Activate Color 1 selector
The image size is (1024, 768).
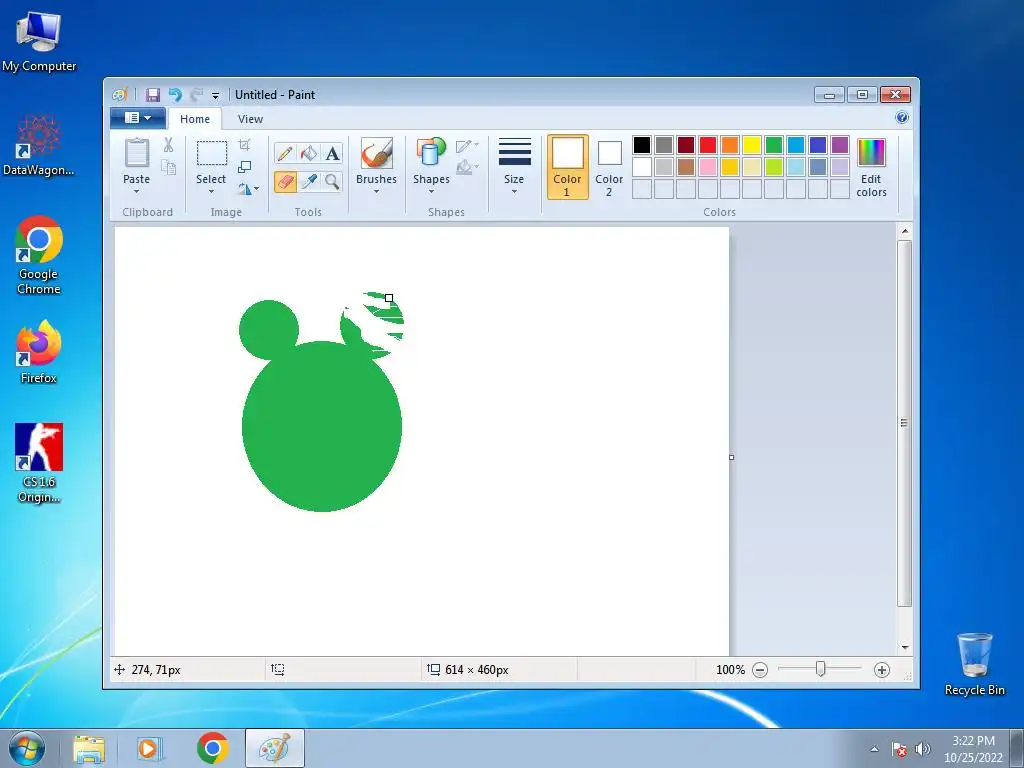568,167
